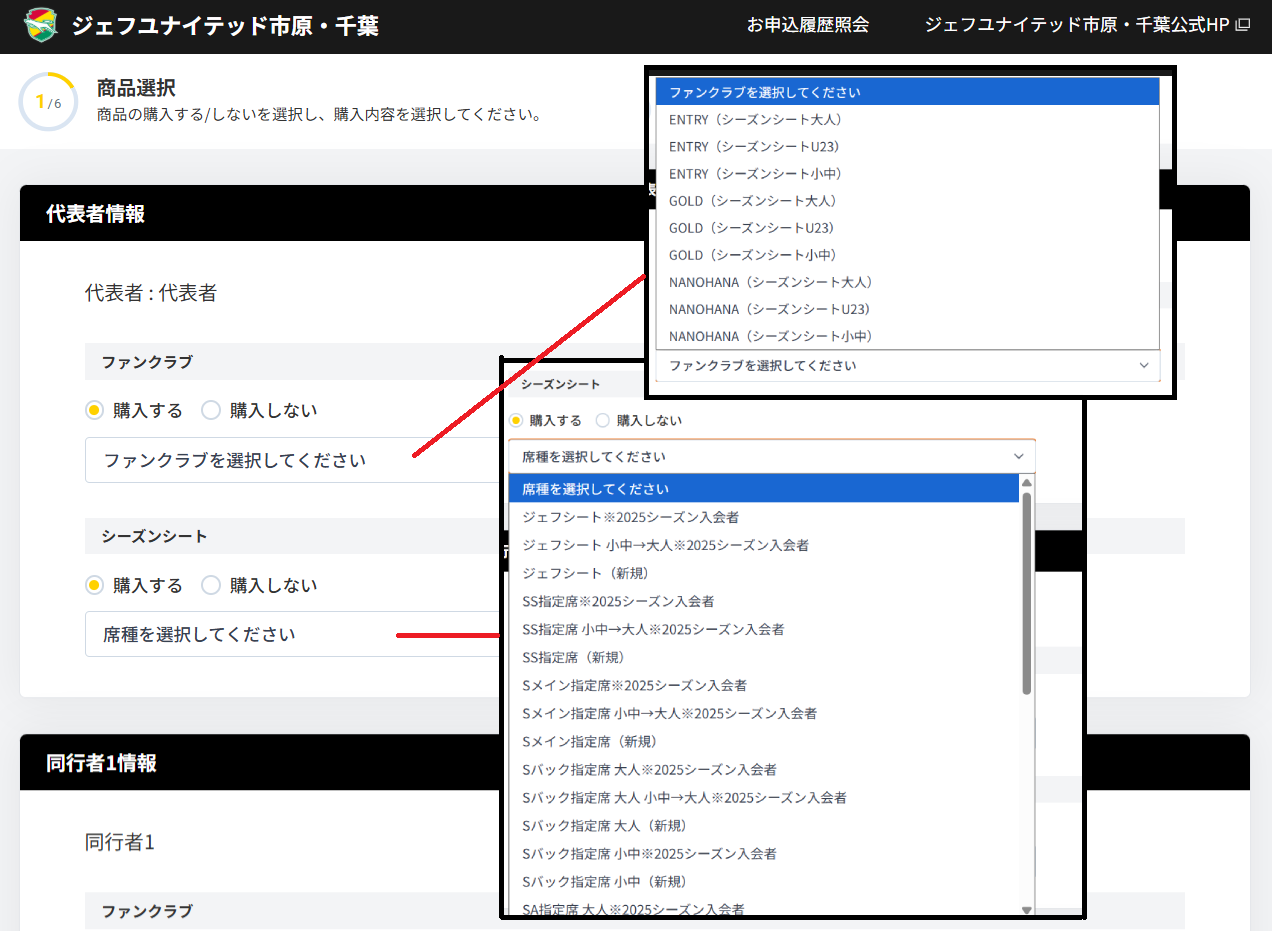Viewport: 1273px width, 931px height.
Task: Choose ENTRY（シーズンシート大人） option
Action: pyautogui.click(x=908, y=119)
